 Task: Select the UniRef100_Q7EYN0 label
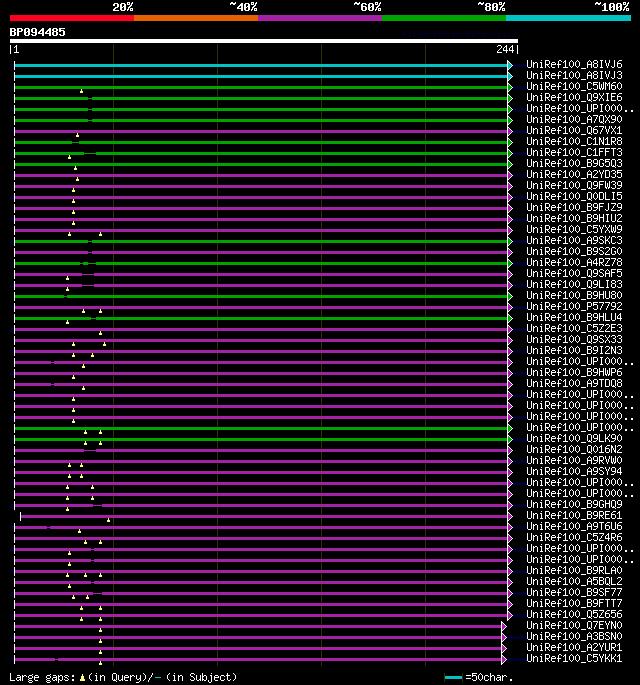pos(574,625)
